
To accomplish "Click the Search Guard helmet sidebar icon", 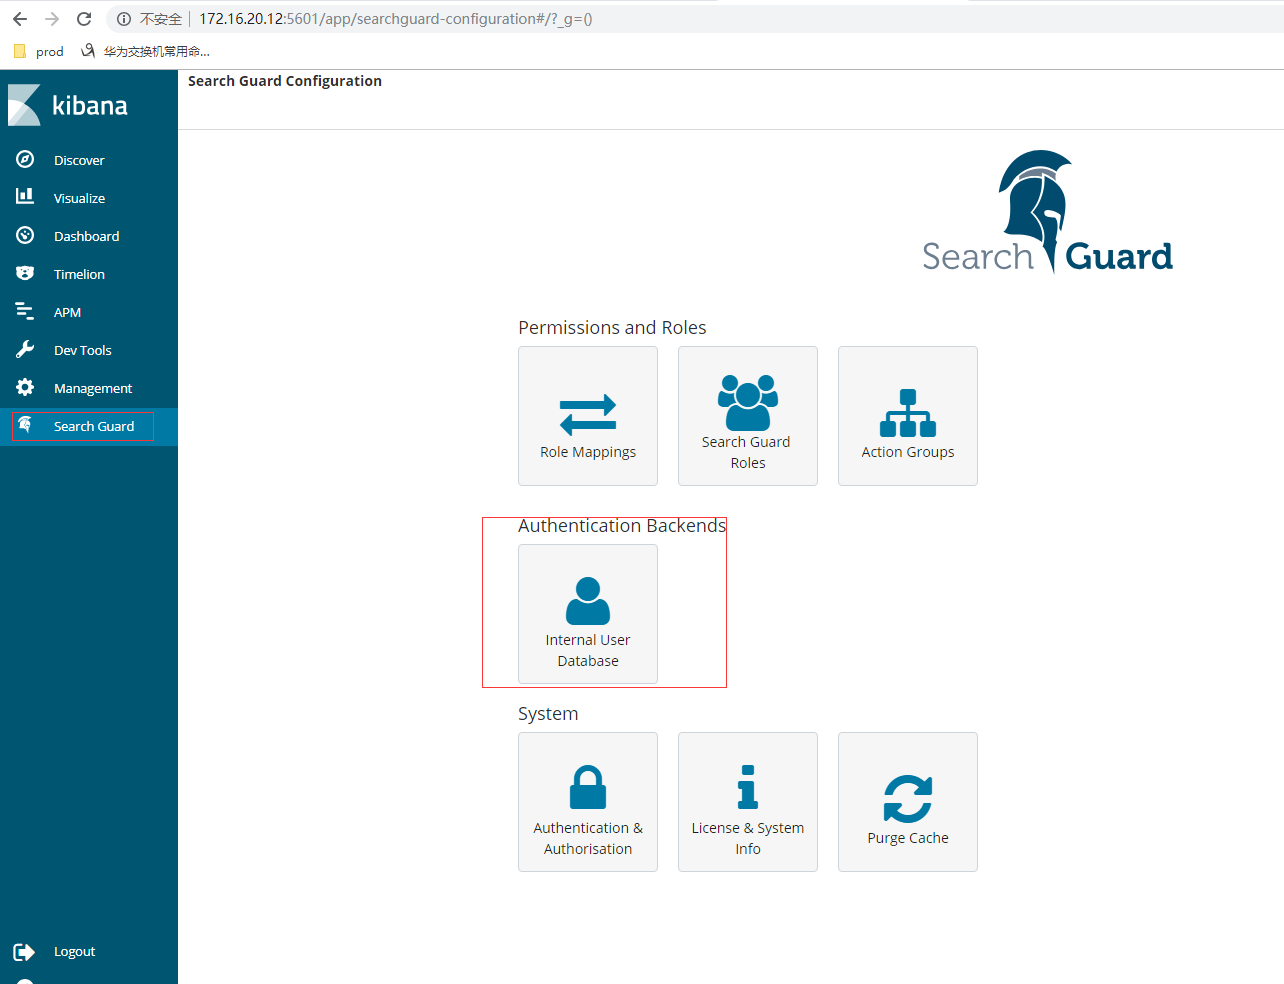I will pyautogui.click(x=25, y=425).
